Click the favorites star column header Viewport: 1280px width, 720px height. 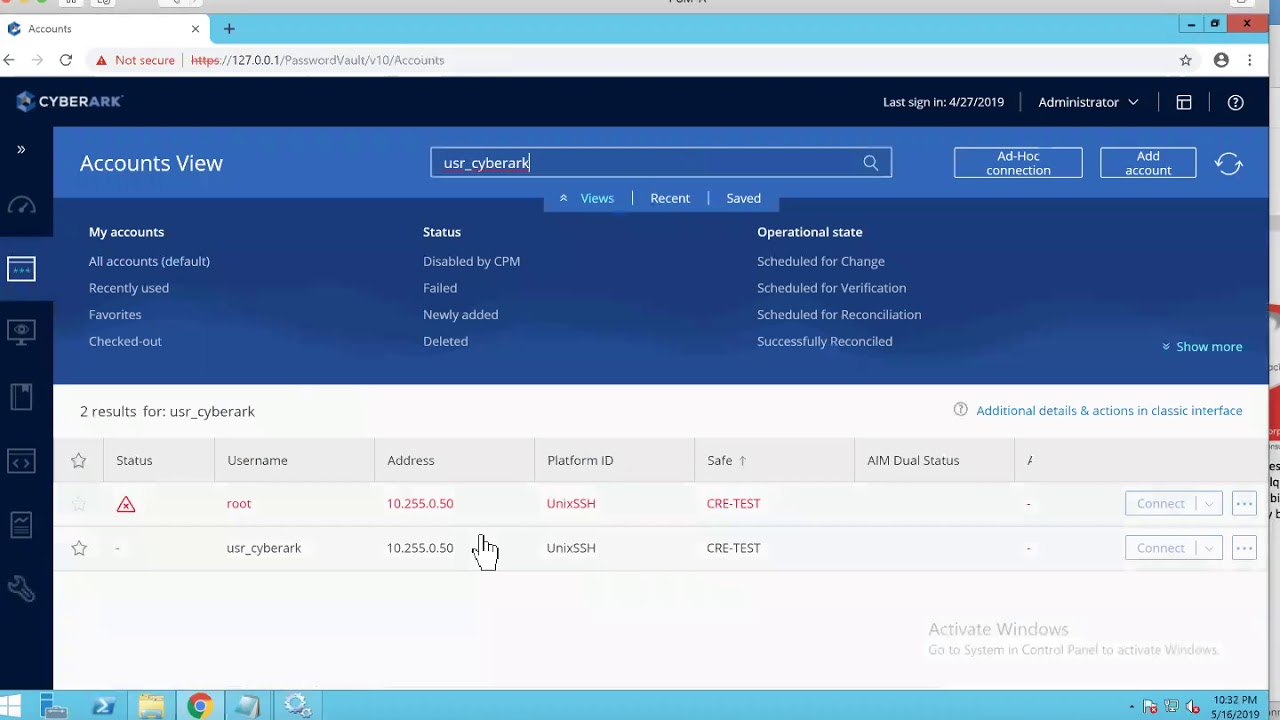[x=79, y=460]
